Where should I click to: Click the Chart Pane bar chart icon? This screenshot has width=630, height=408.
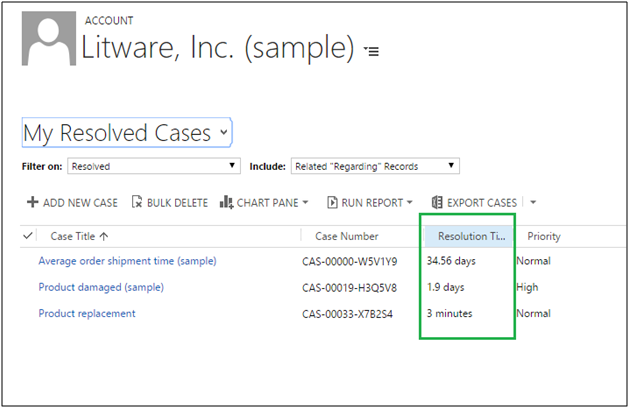(226, 202)
